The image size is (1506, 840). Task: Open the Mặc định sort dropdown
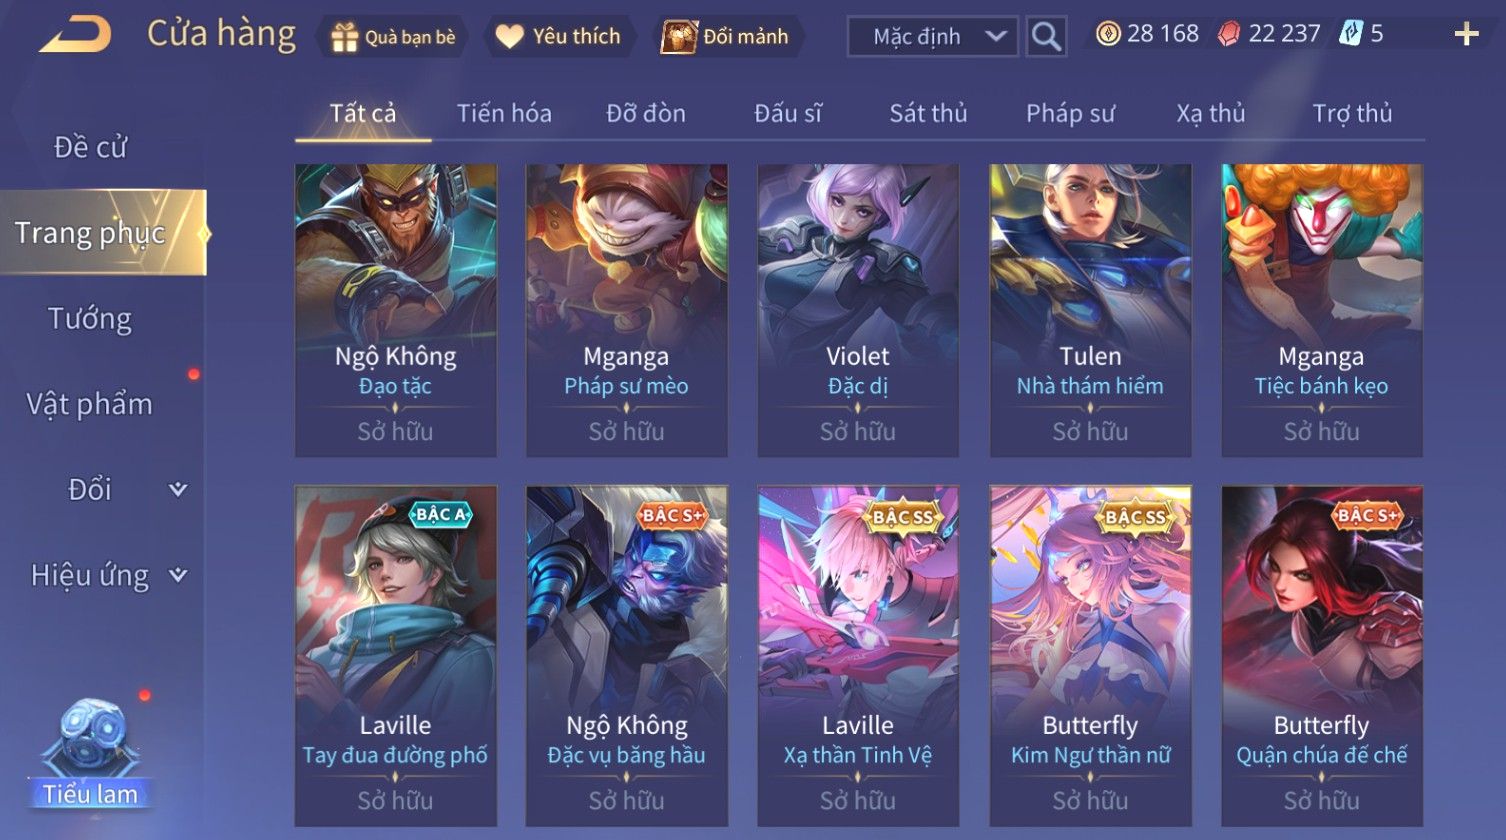pyautogui.click(x=933, y=37)
